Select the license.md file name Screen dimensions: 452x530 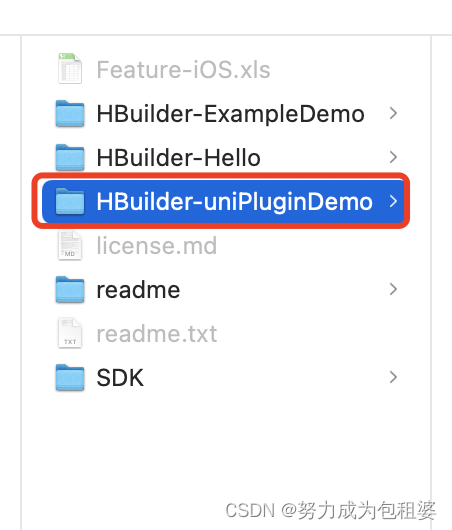[x=157, y=246]
